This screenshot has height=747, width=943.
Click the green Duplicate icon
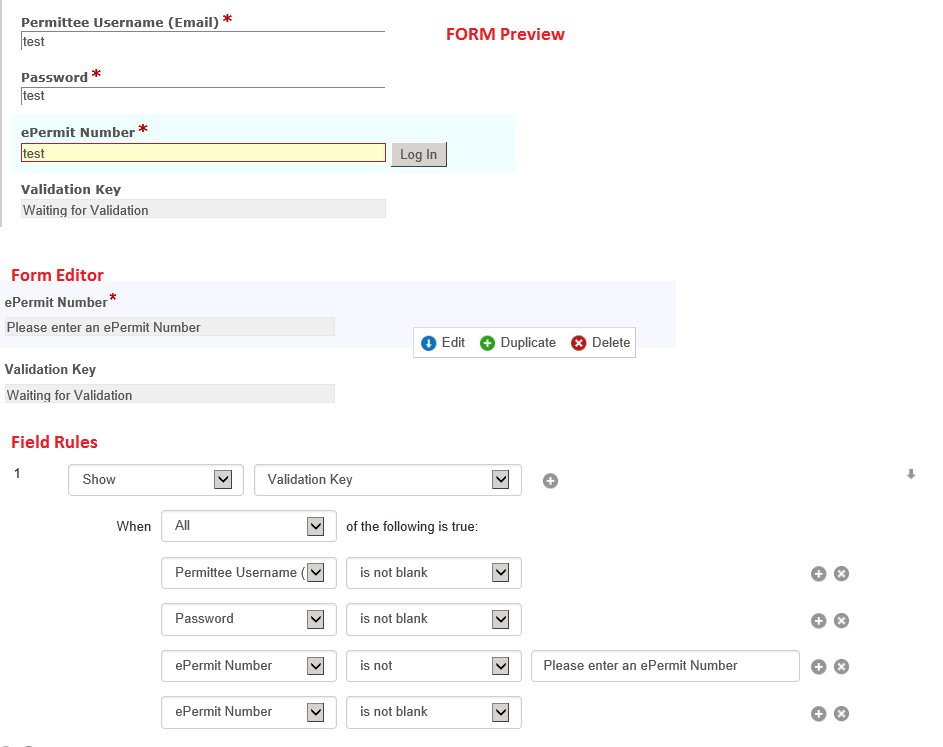[488, 343]
